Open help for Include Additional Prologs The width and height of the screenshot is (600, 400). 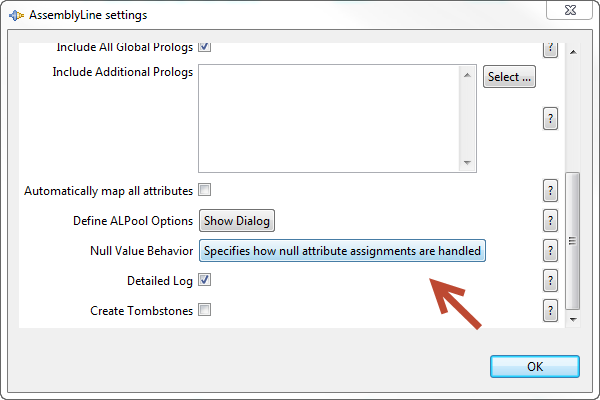[x=550, y=119]
